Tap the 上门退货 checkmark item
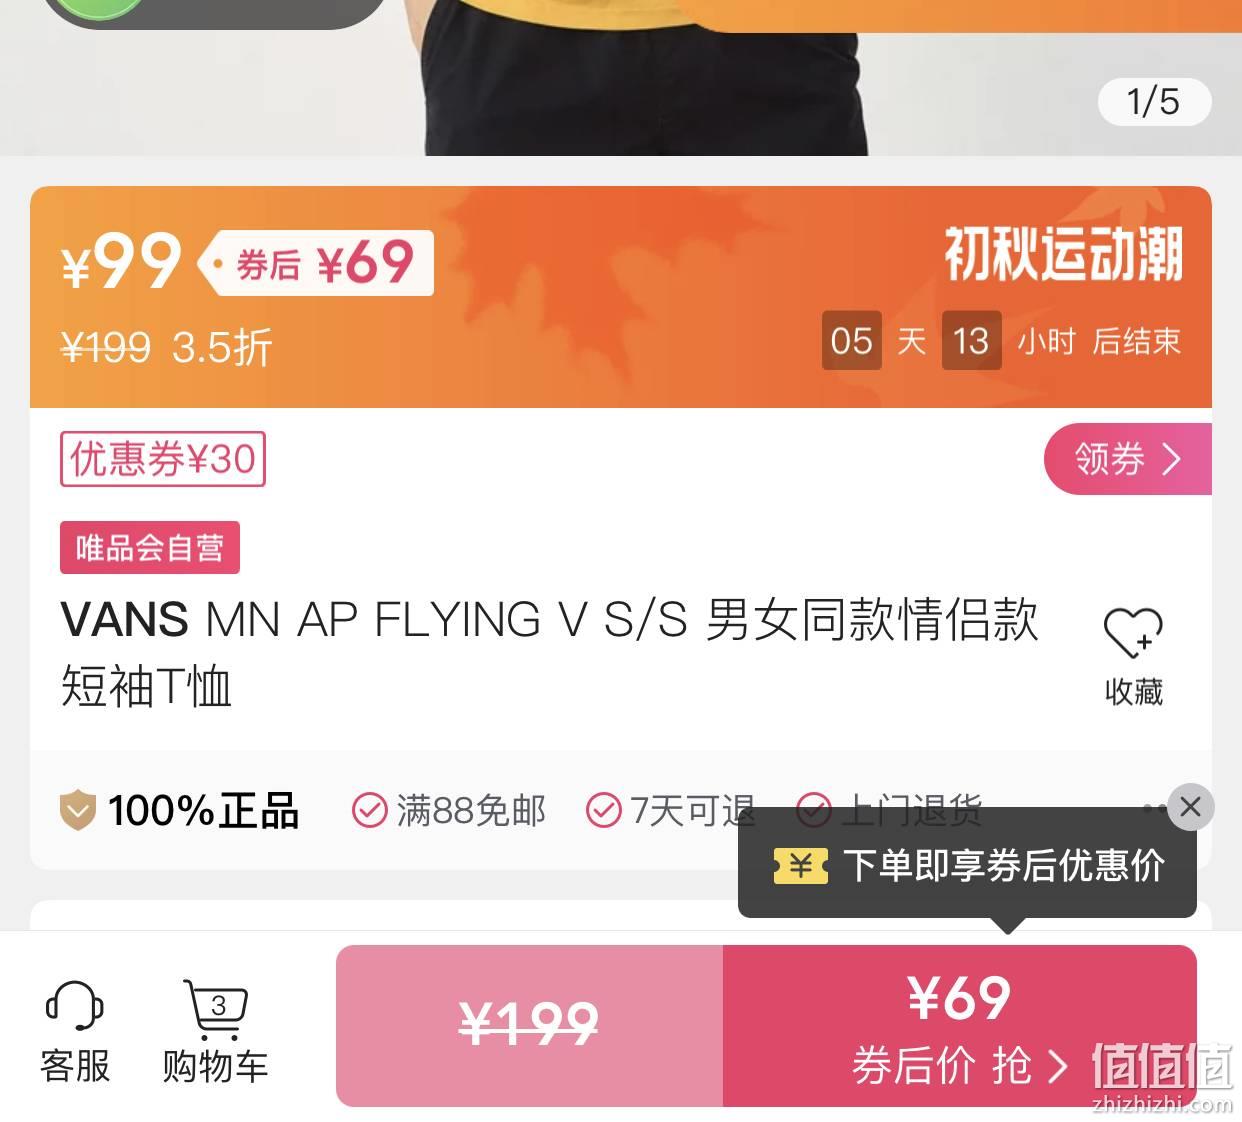 tap(889, 810)
